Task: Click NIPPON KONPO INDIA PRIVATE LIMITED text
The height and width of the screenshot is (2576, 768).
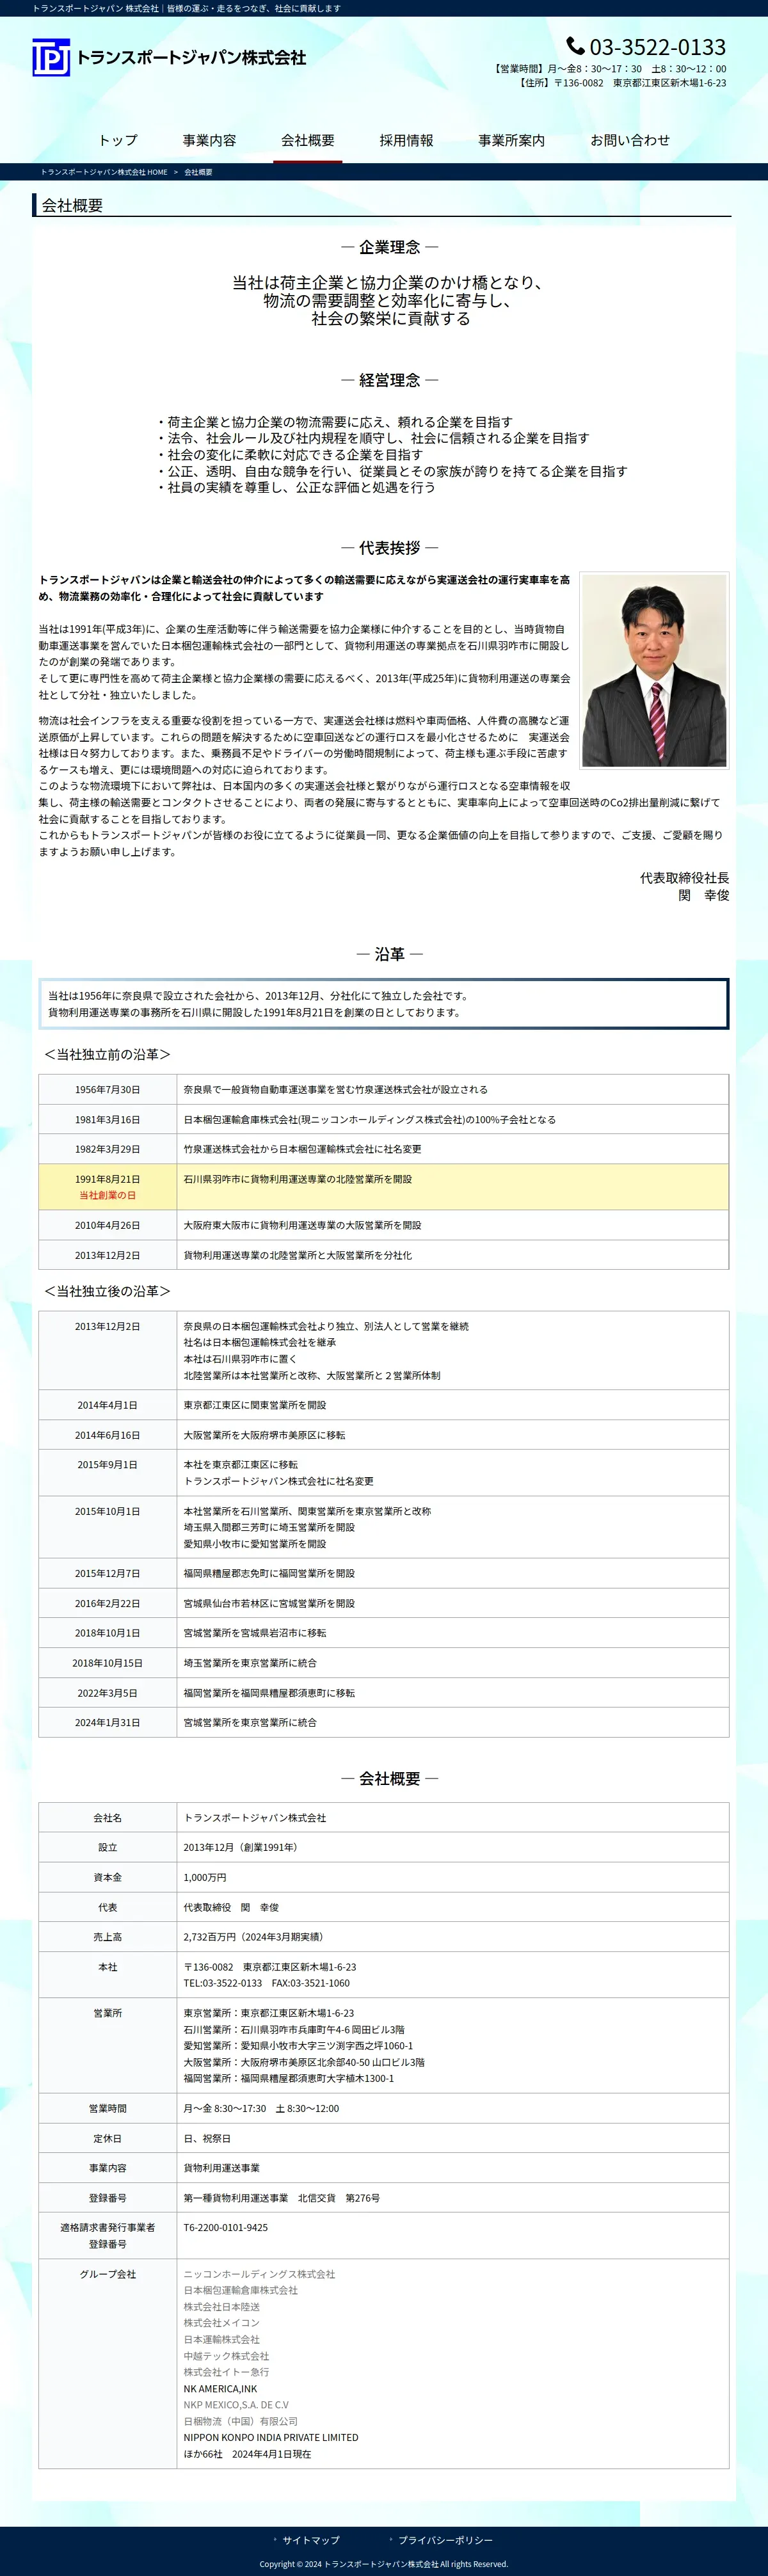Action: pyautogui.click(x=271, y=2437)
